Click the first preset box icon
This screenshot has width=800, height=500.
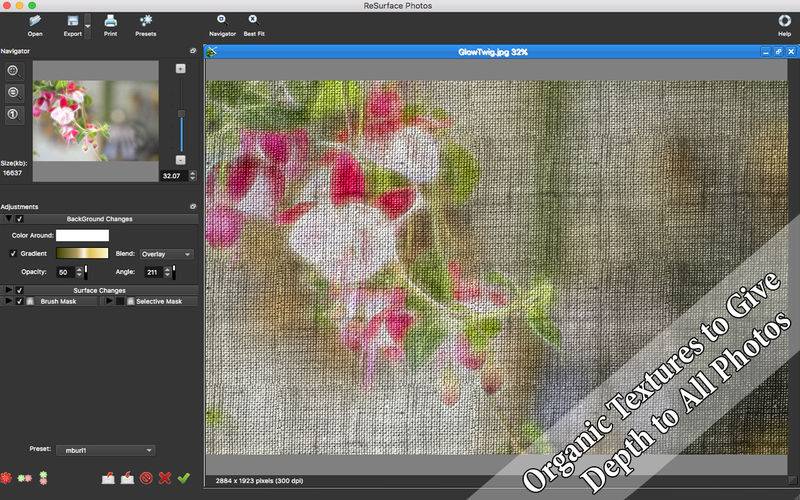pyautogui.click(x=108, y=478)
